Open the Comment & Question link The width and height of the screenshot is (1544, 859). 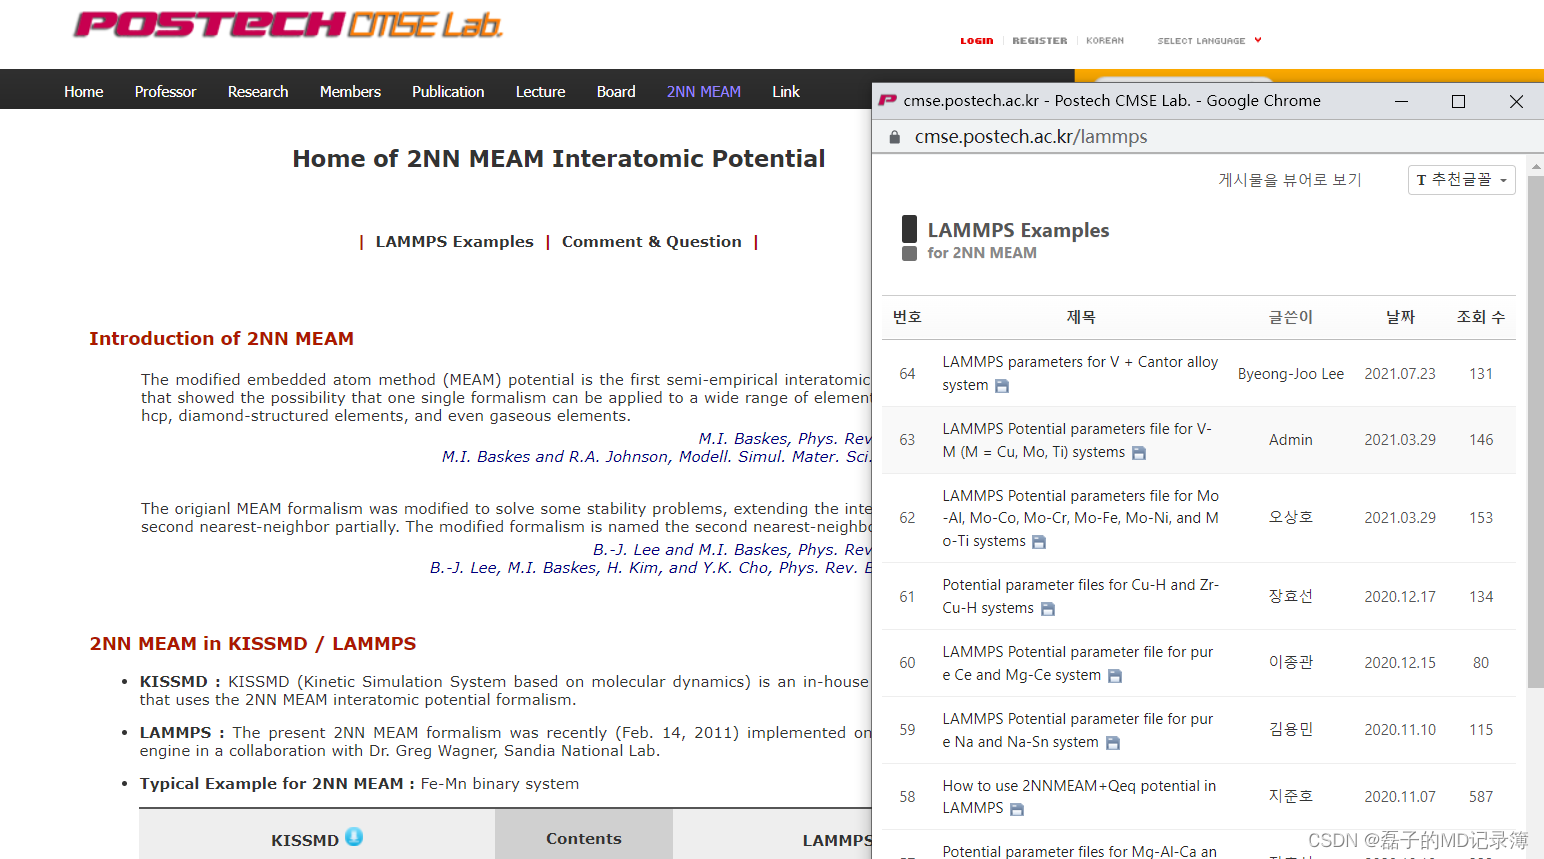pyautogui.click(x=652, y=242)
